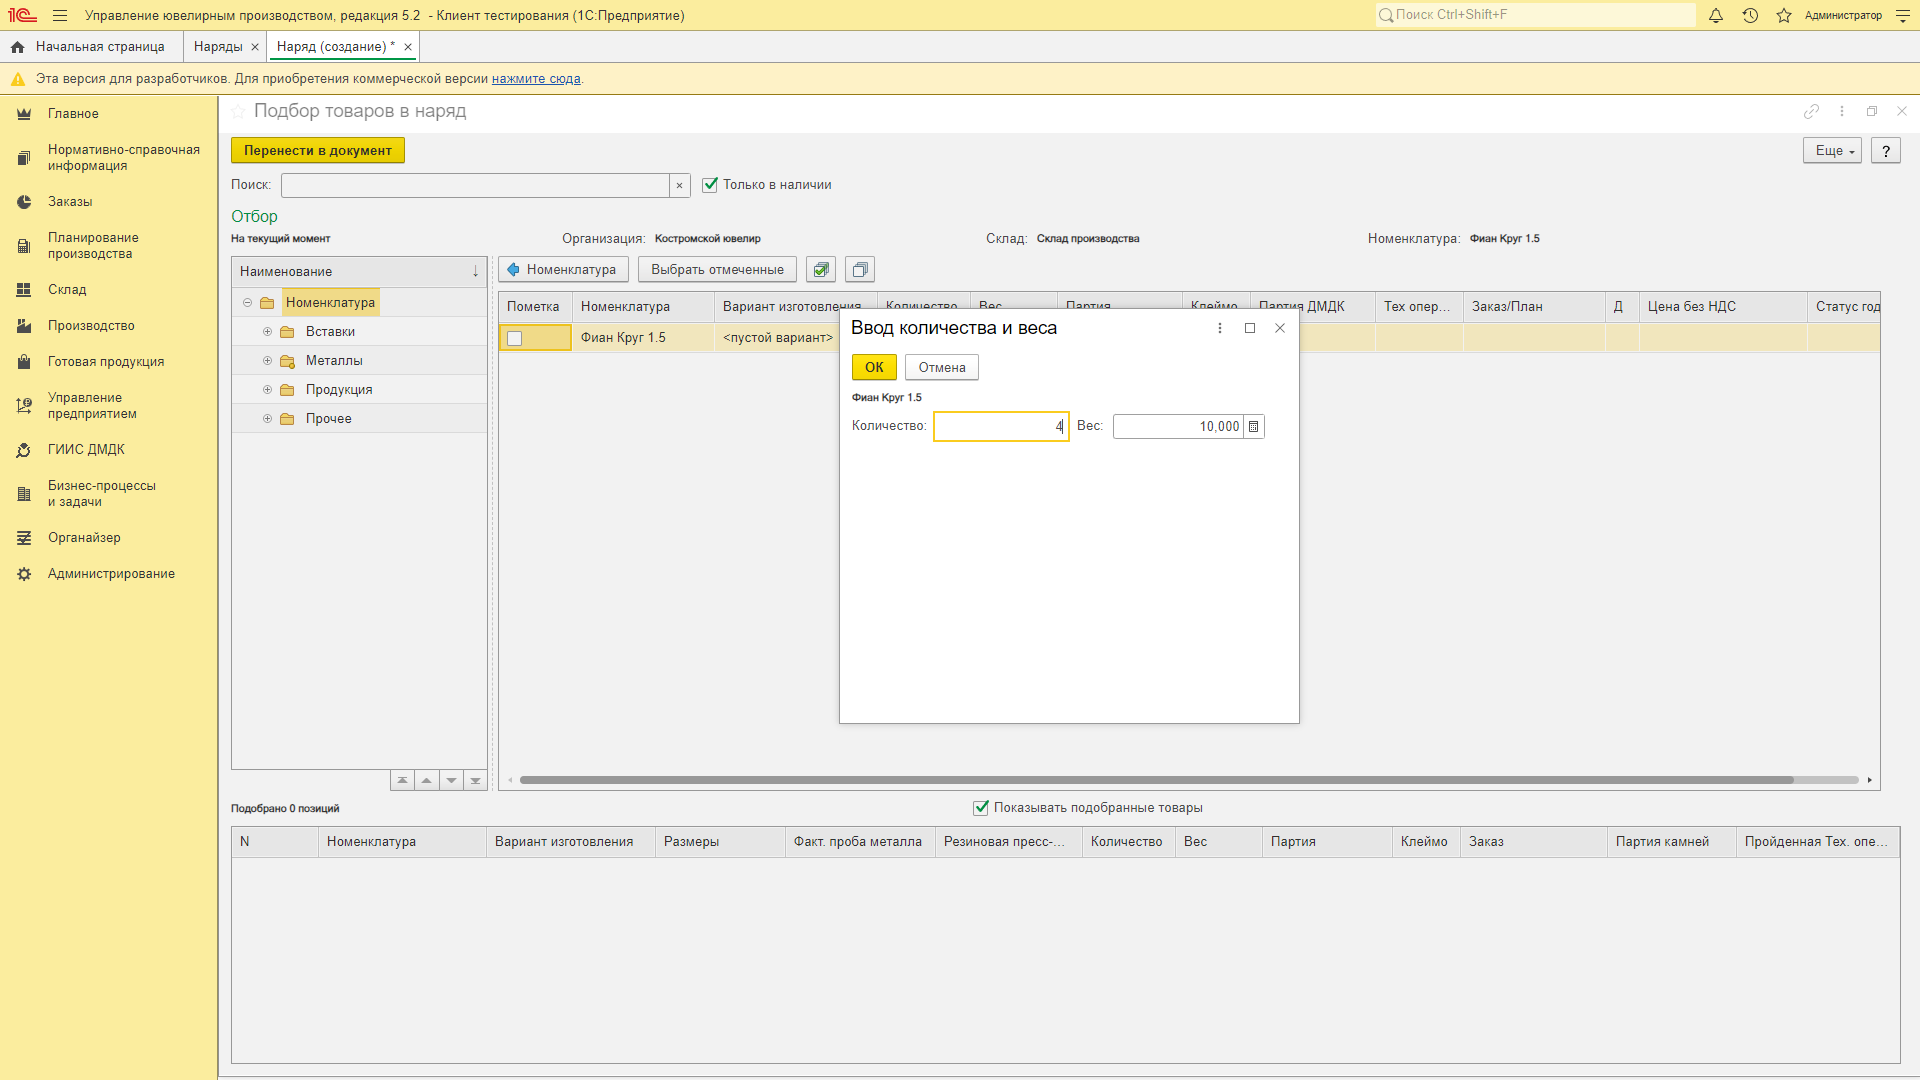Open Главное section icon

coord(24,114)
